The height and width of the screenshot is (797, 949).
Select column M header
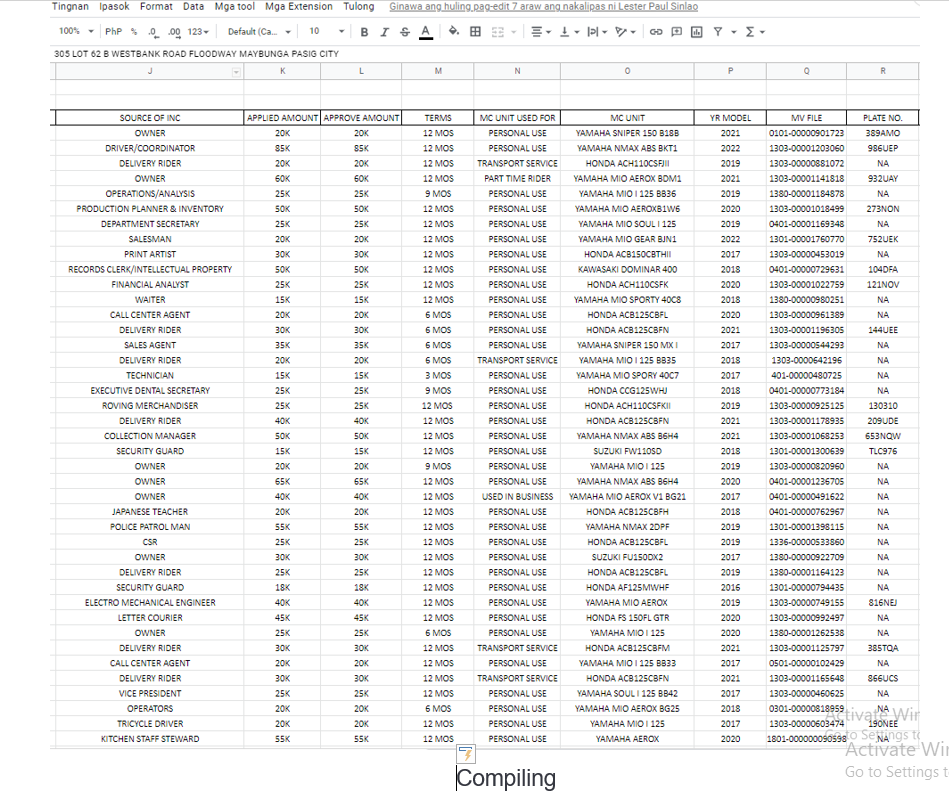(438, 71)
